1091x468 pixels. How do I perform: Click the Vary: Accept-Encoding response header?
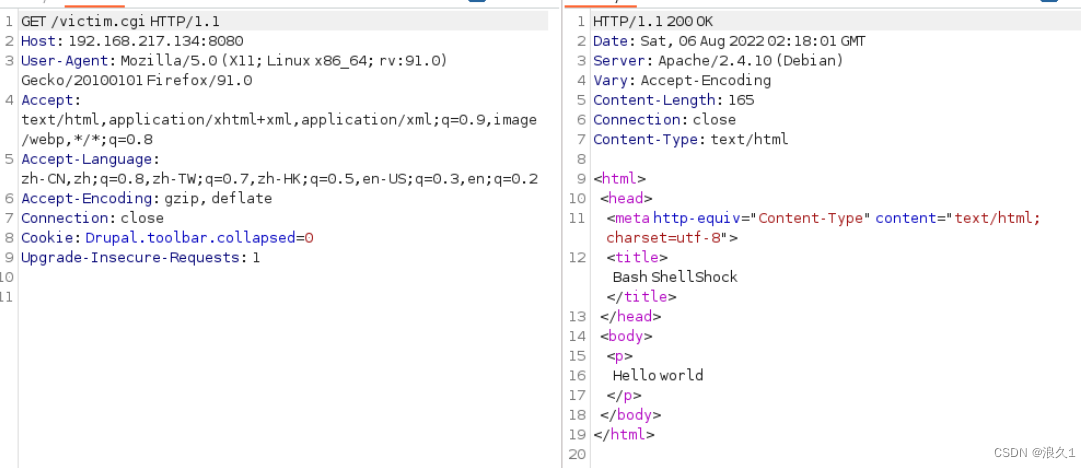click(x=682, y=81)
